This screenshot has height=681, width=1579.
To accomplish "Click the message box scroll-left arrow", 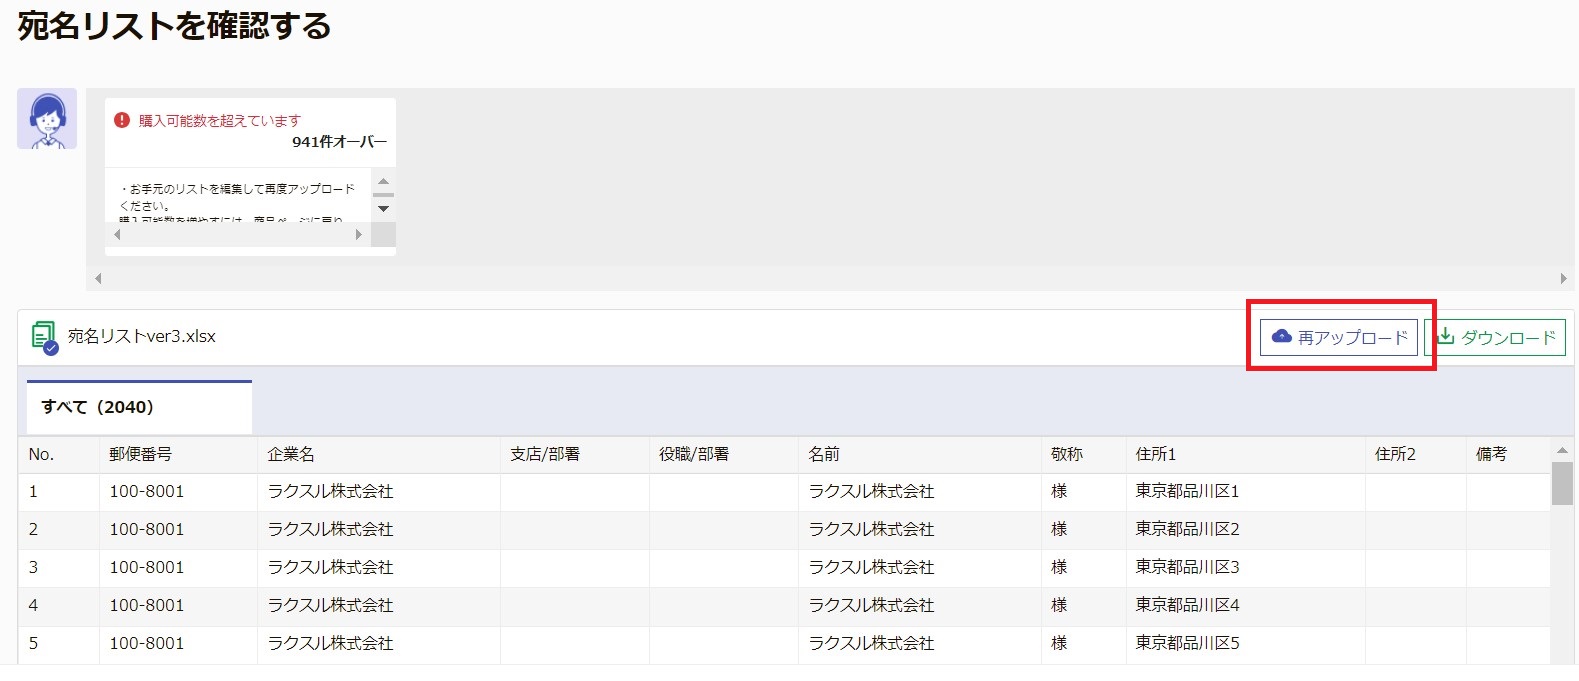I will 117,235.
